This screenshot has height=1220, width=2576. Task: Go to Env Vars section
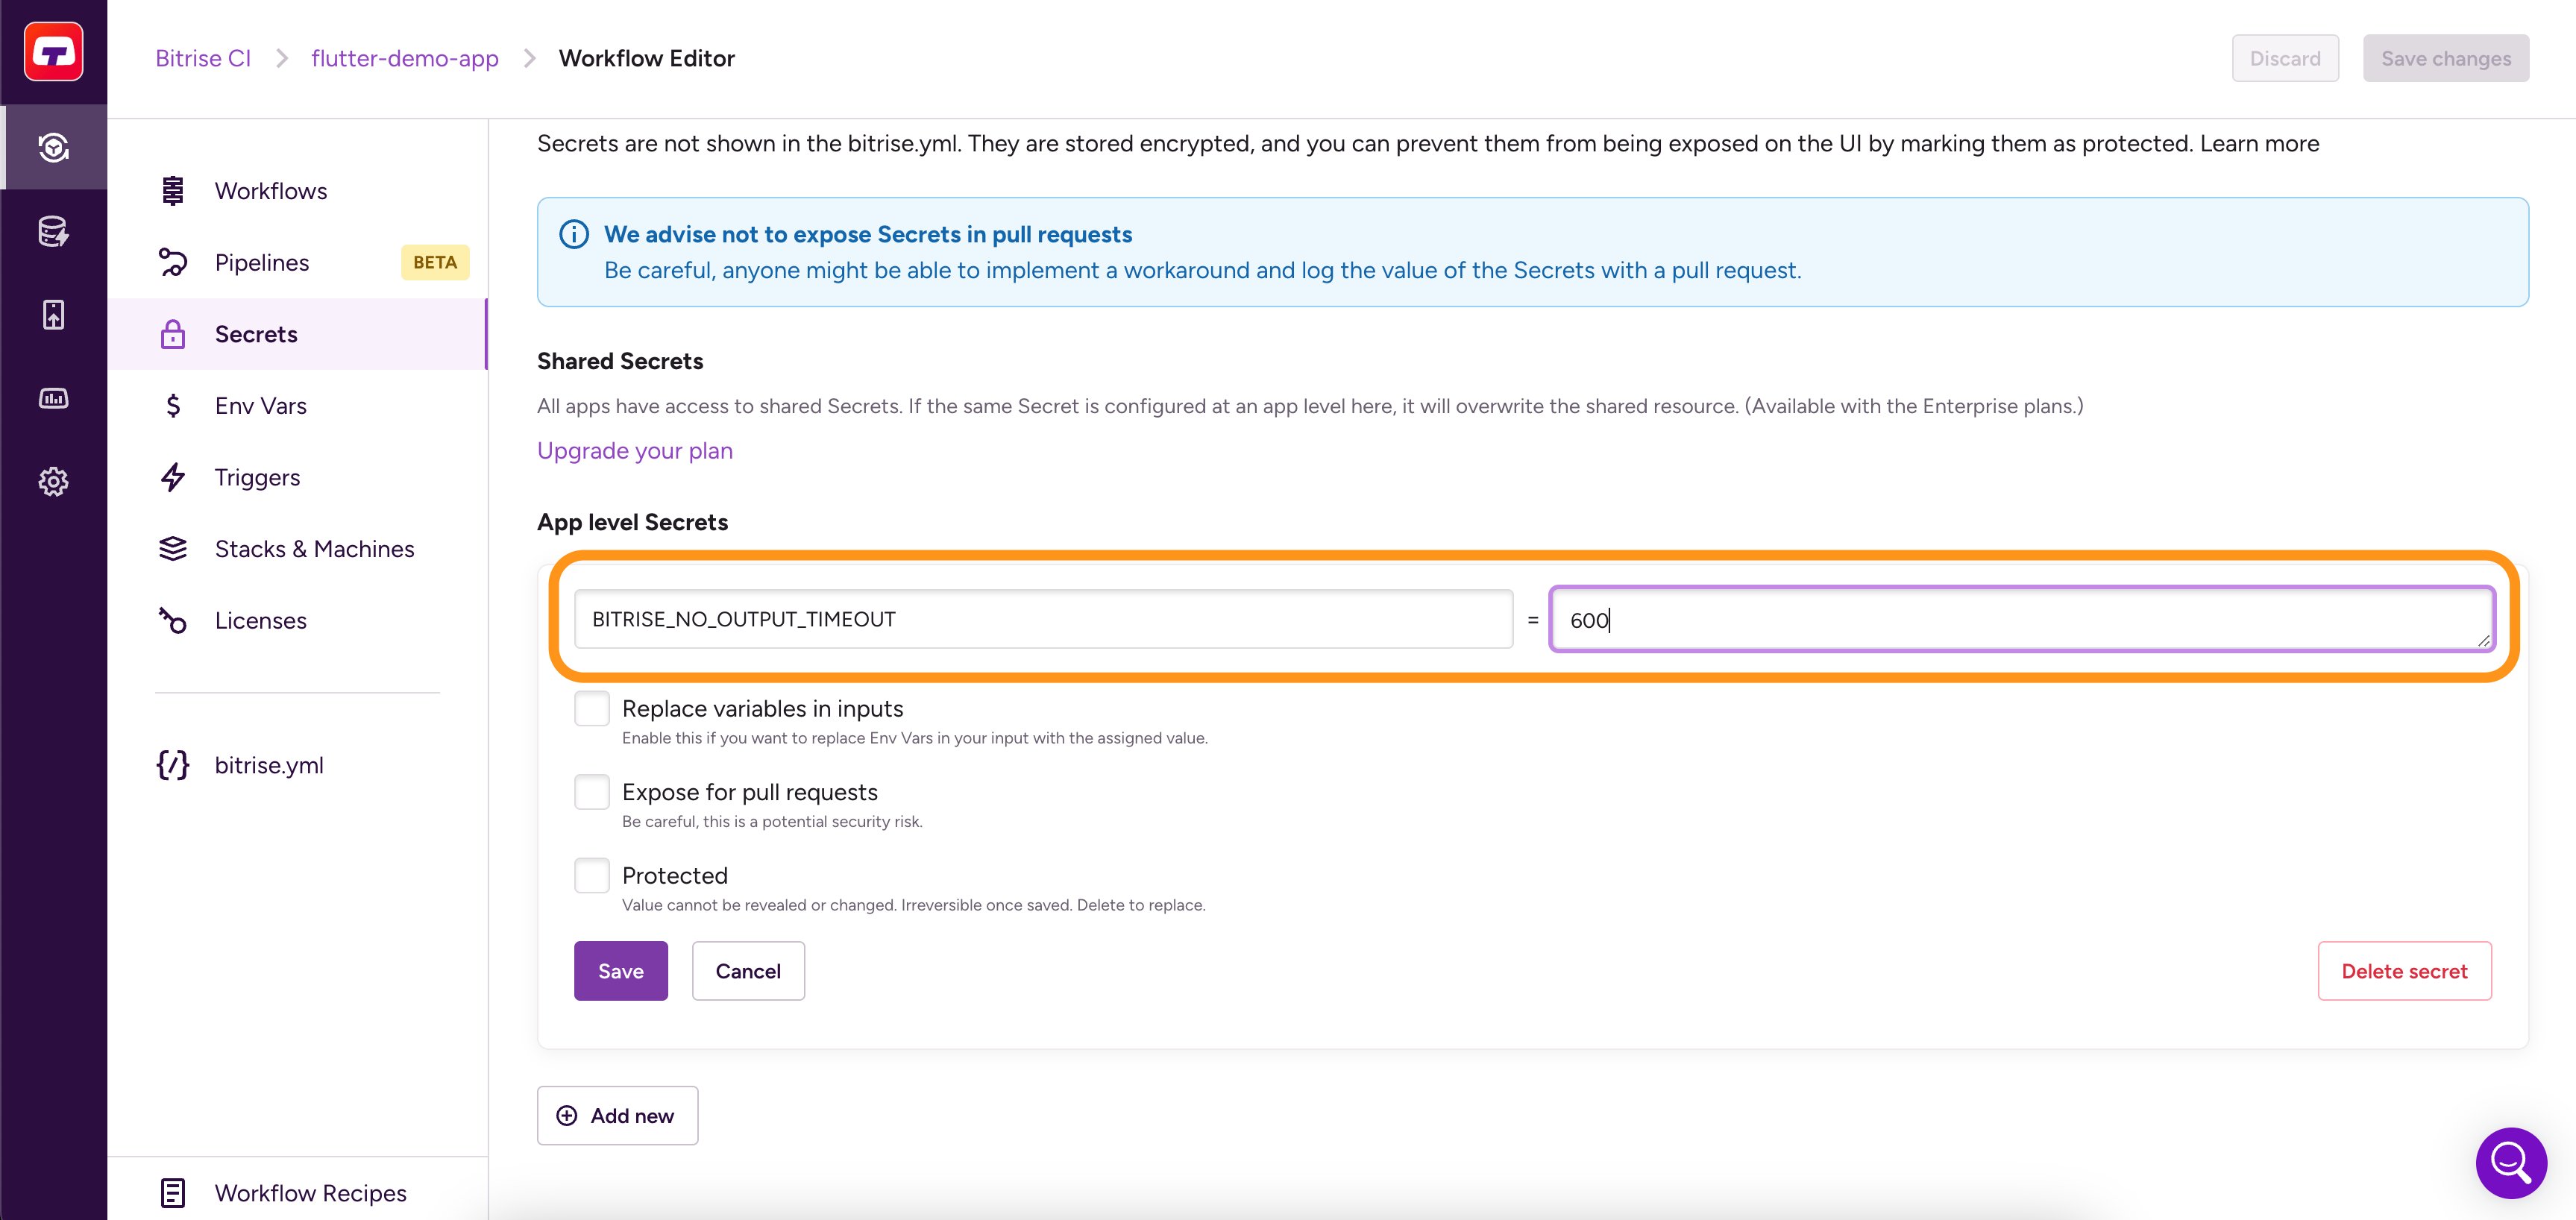point(260,406)
